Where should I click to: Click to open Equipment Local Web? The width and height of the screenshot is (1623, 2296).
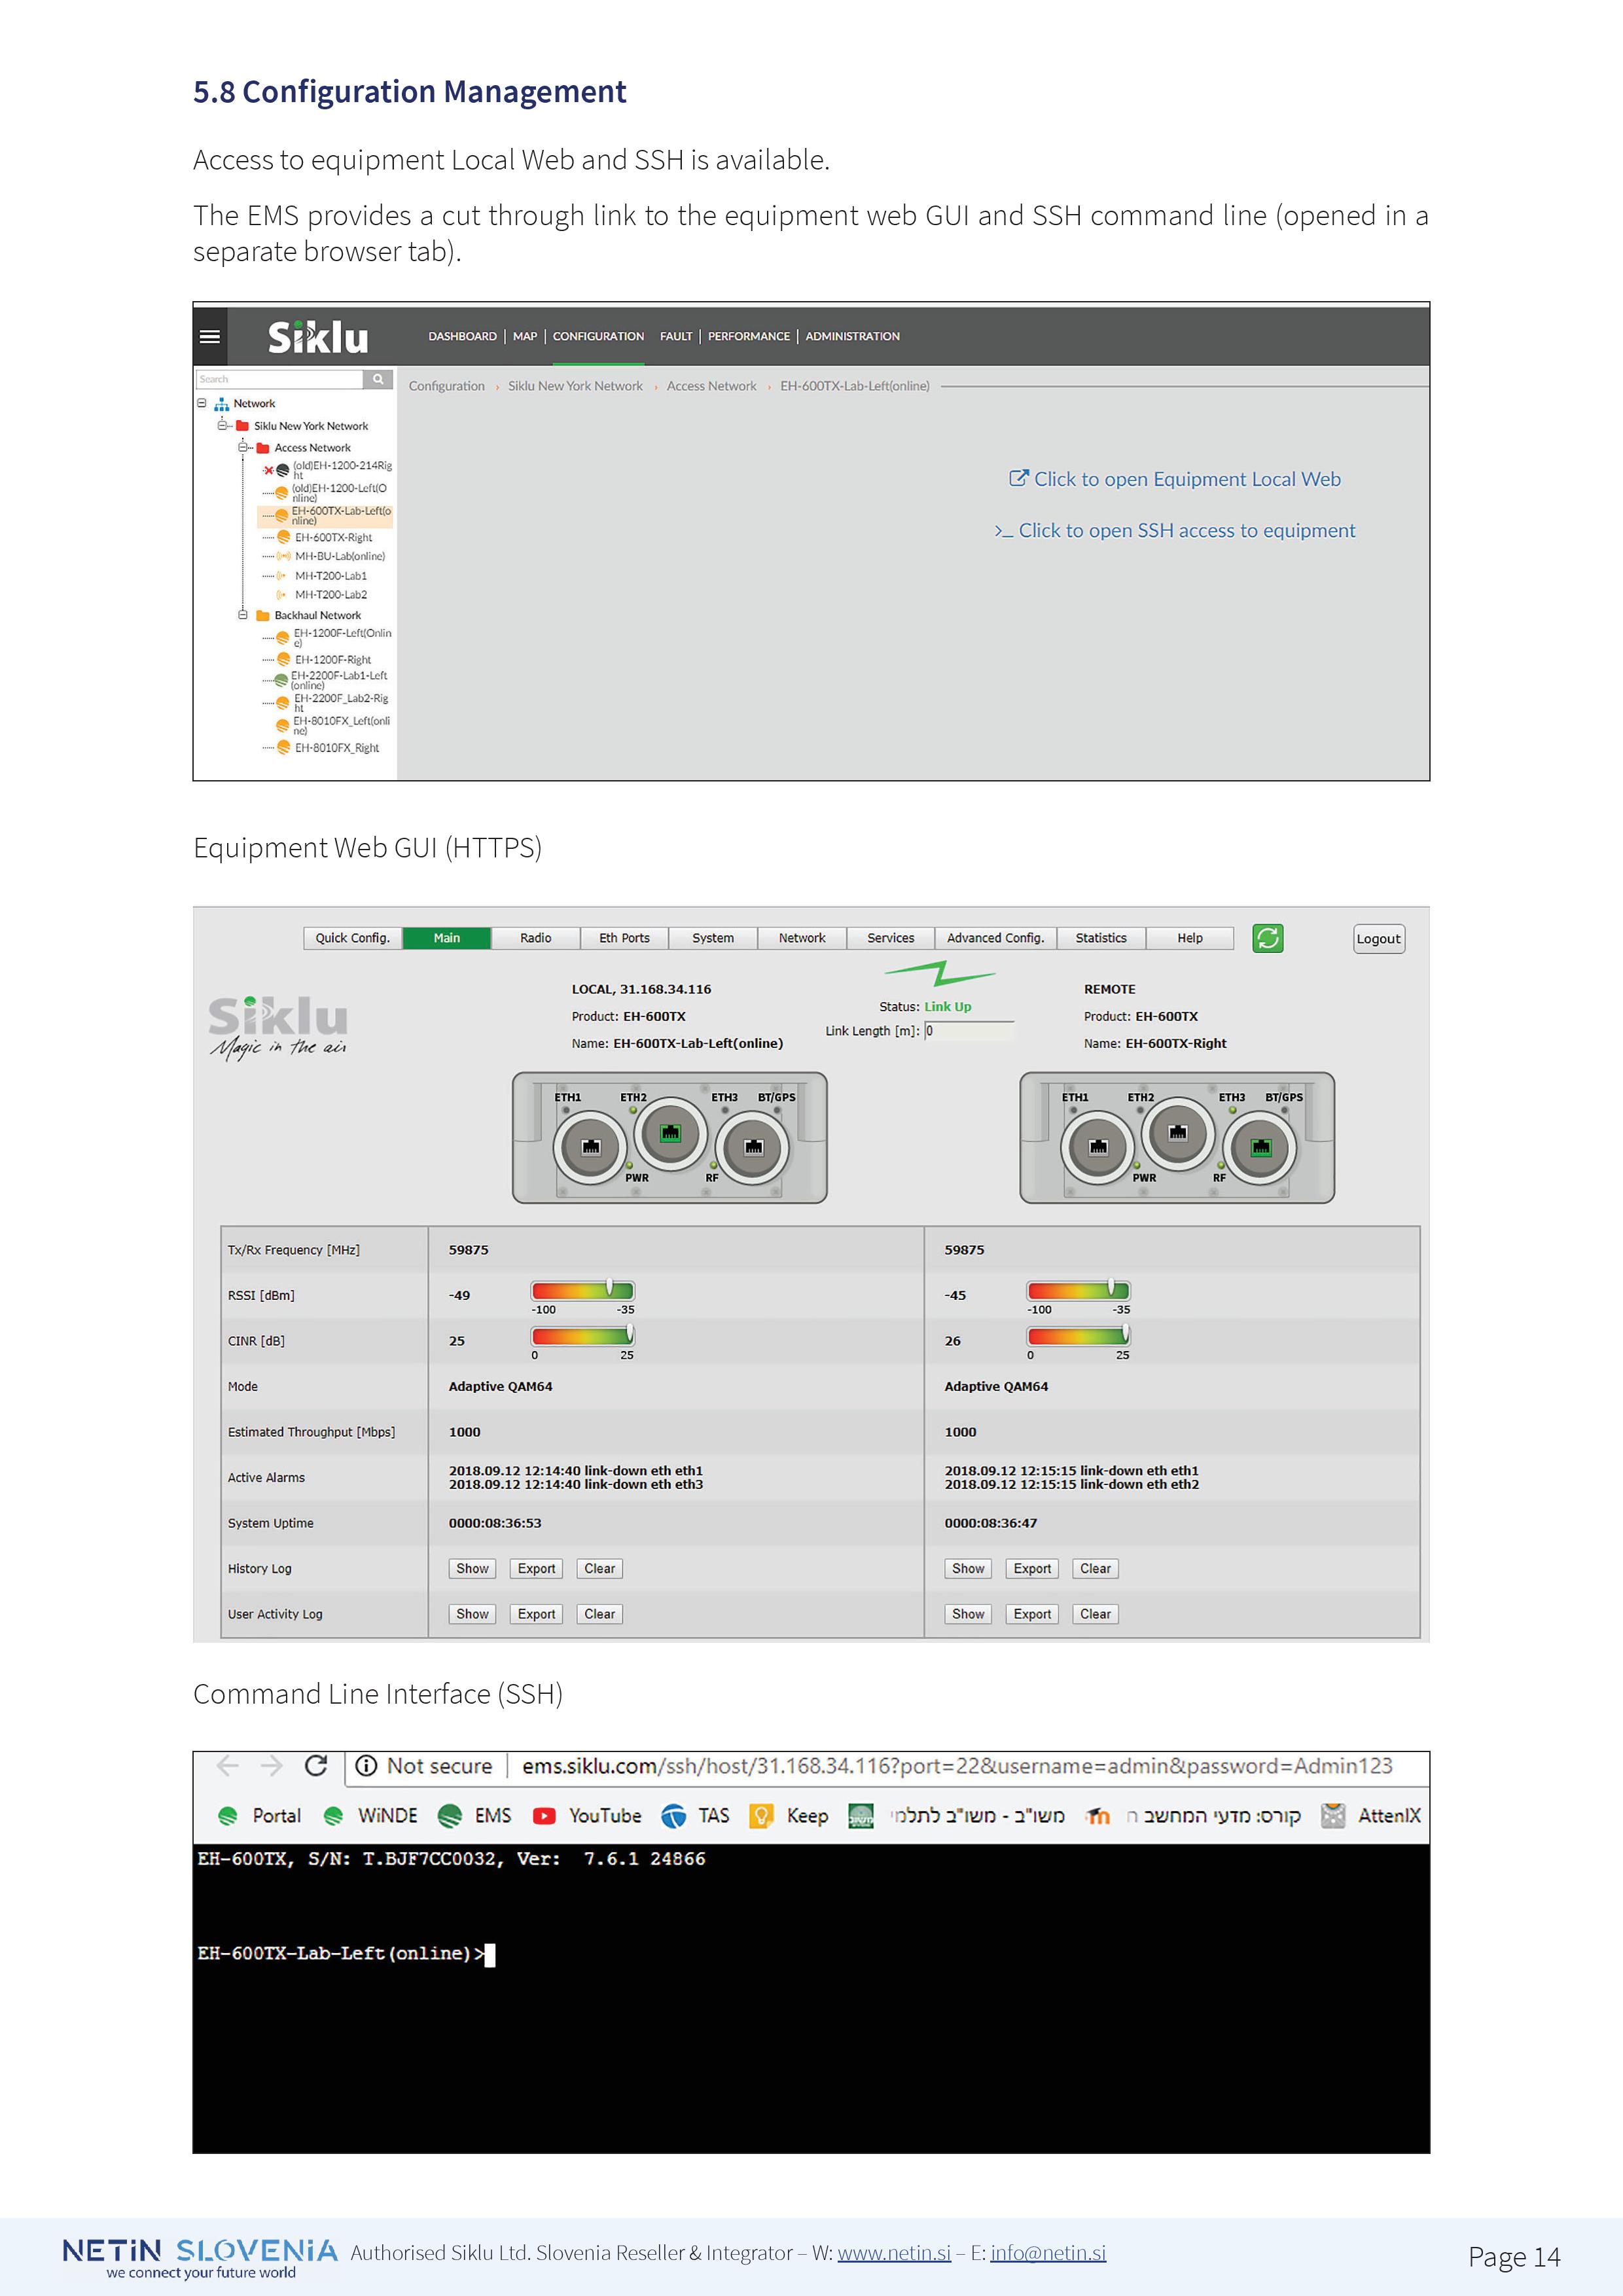click(1175, 479)
